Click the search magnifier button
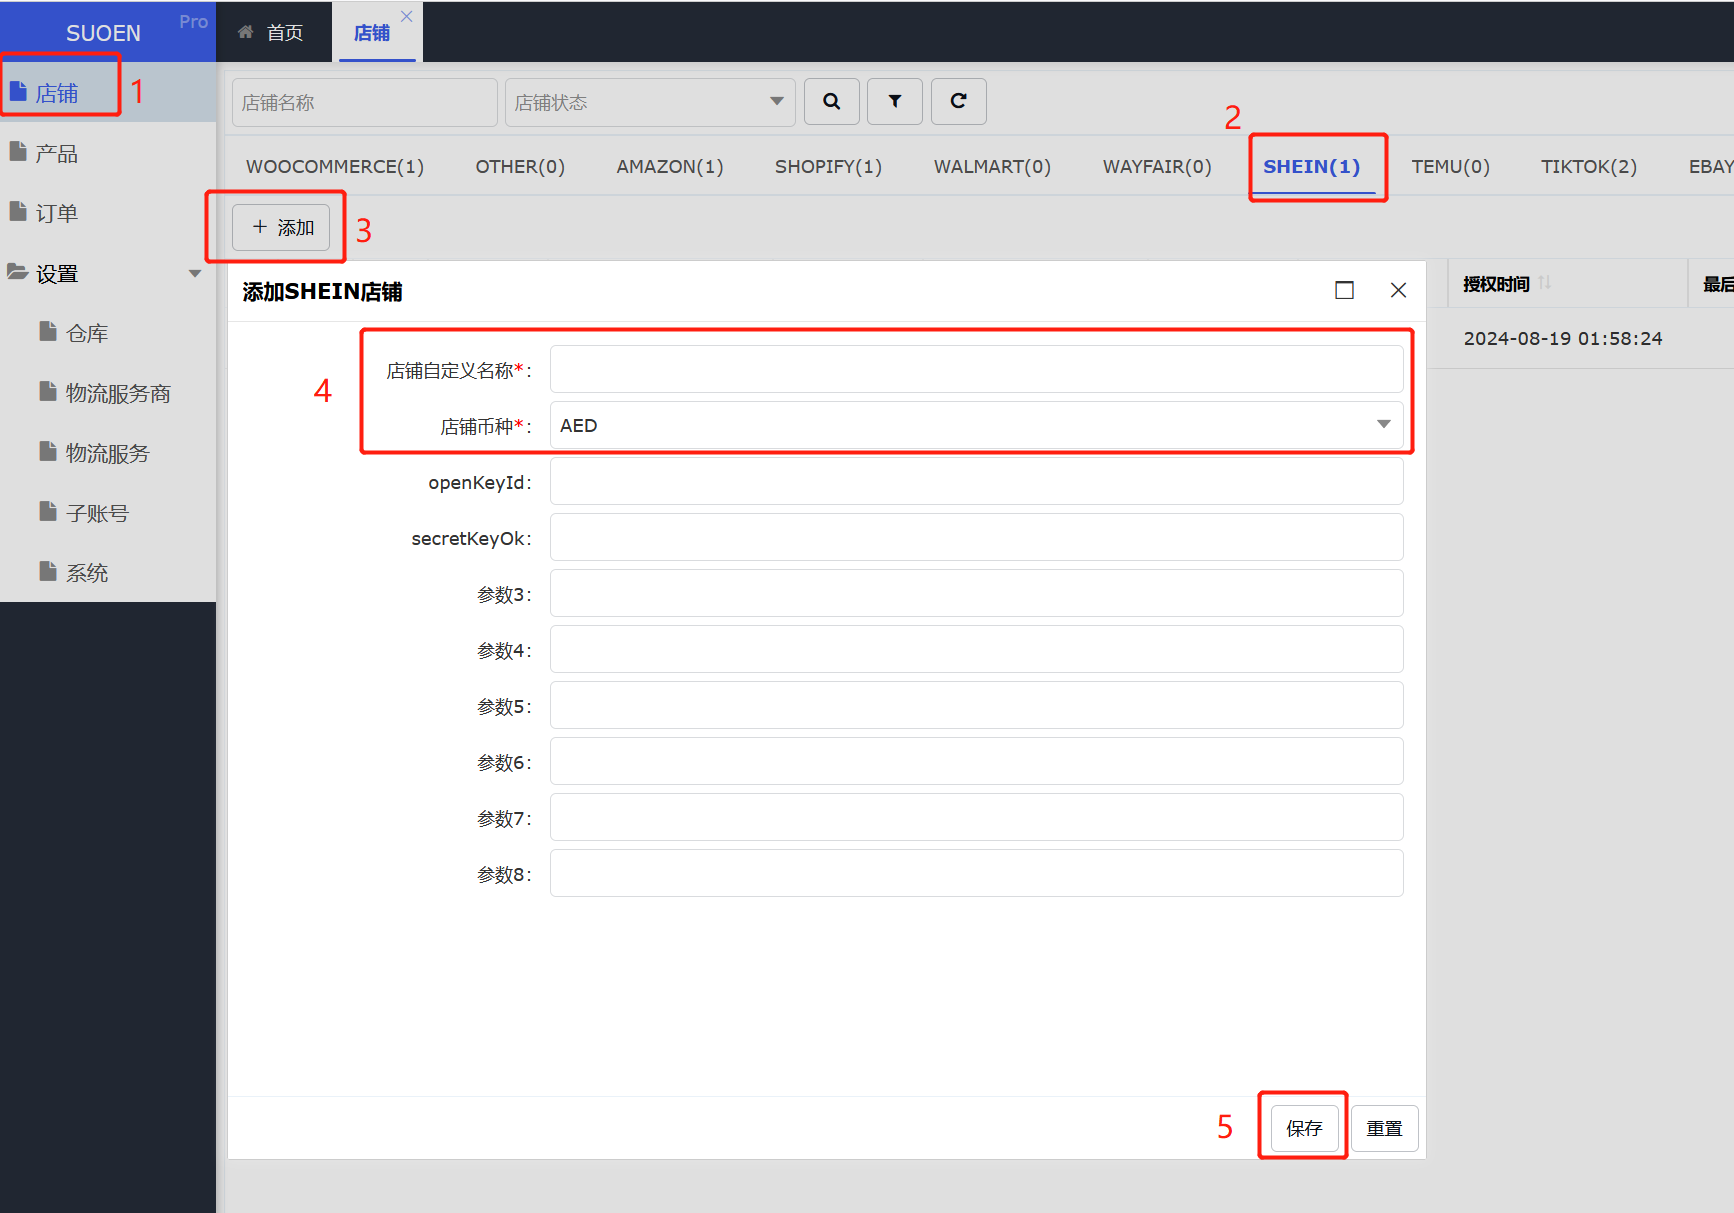The width and height of the screenshot is (1734, 1213). [x=831, y=101]
